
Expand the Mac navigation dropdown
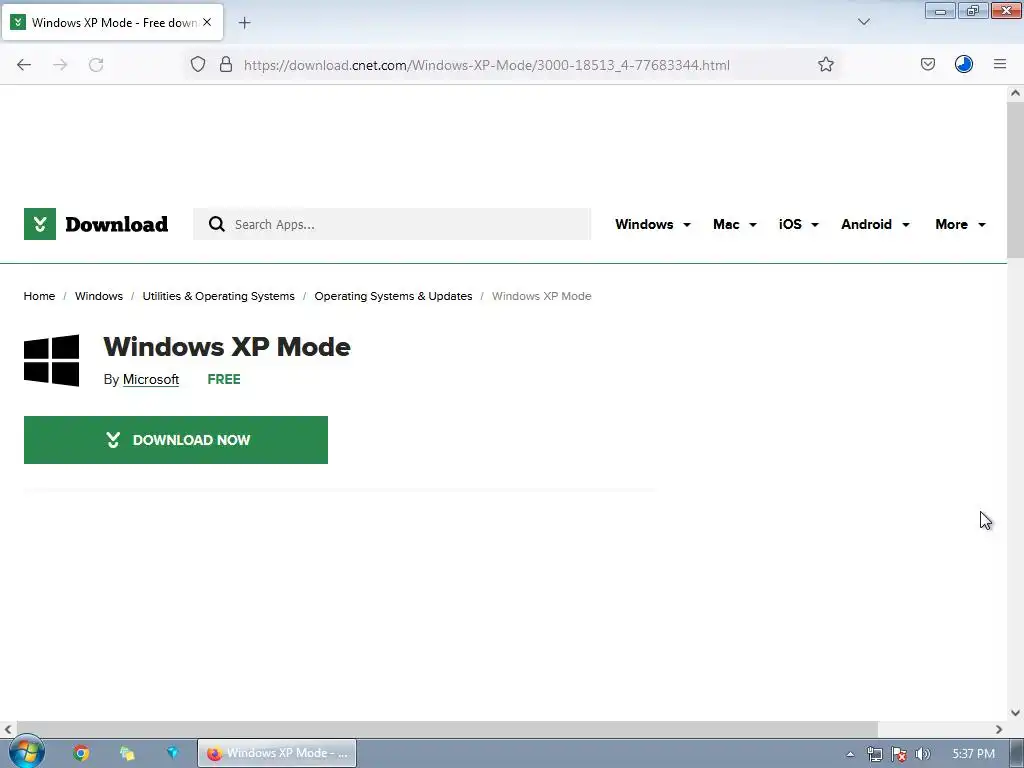tap(735, 224)
